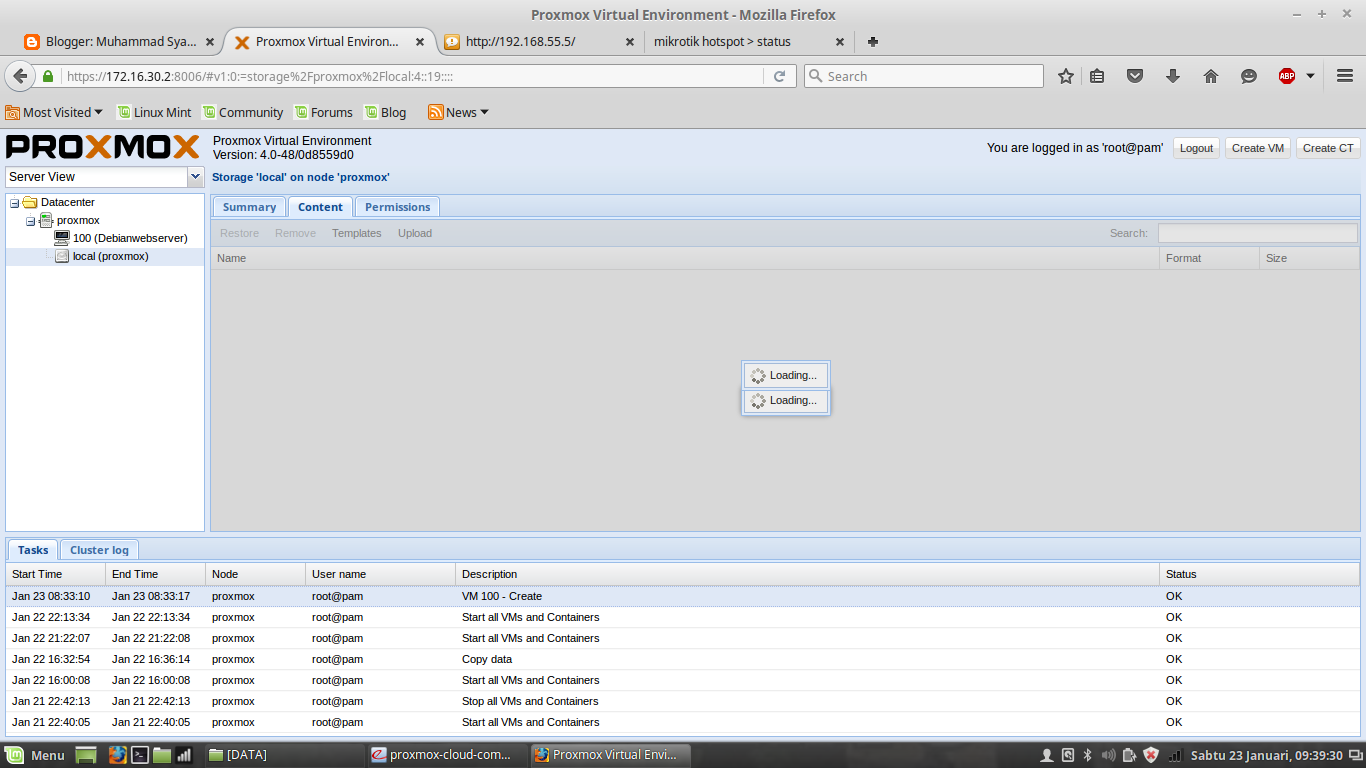Open the update manager shield icon
The height and width of the screenshot is (768, 1366).
pos(1151,755)
